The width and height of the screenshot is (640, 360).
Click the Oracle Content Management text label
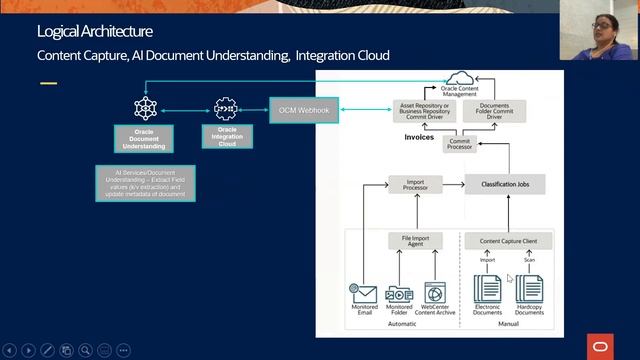pyautogui.click(x=460, y=91)
